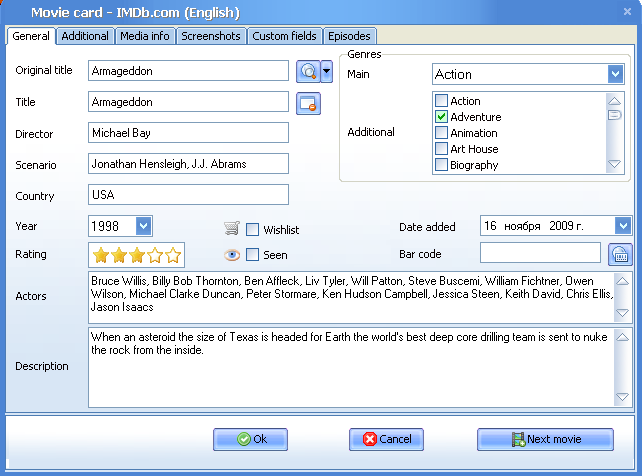Check the Biography genre checkbox
Viewport: 642px width, 476px height.
point(441,165)
